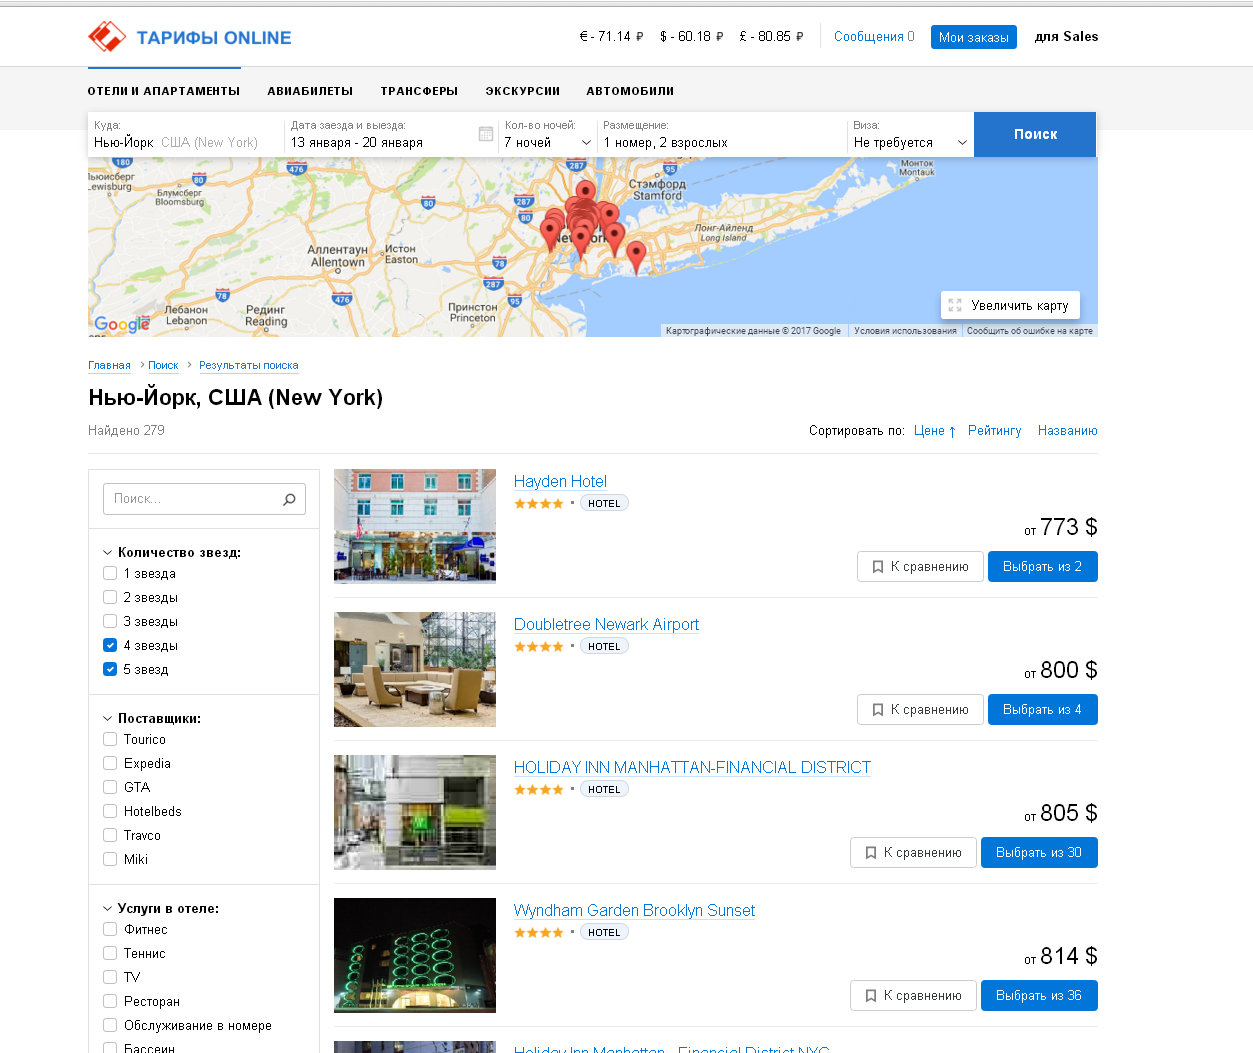
Task: Uncheck the 5 звезд checkbox
Action: (x=110, y=670)
